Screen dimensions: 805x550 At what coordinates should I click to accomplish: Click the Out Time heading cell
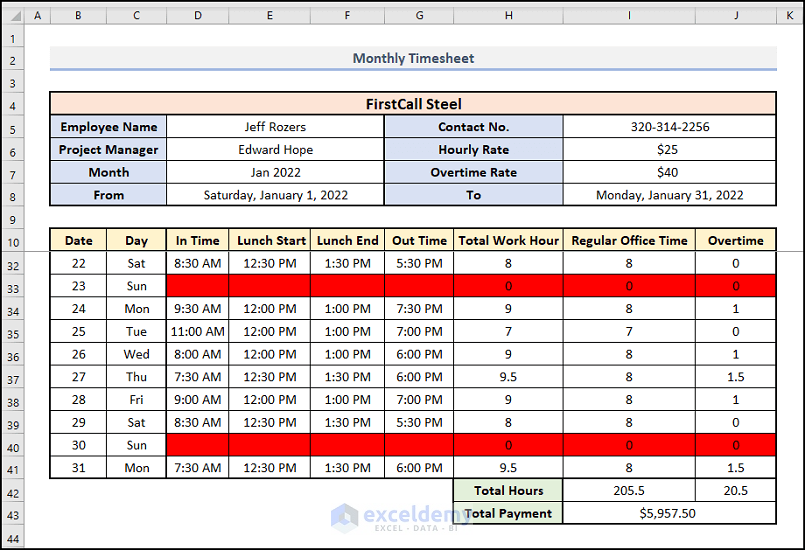[419, 240]
